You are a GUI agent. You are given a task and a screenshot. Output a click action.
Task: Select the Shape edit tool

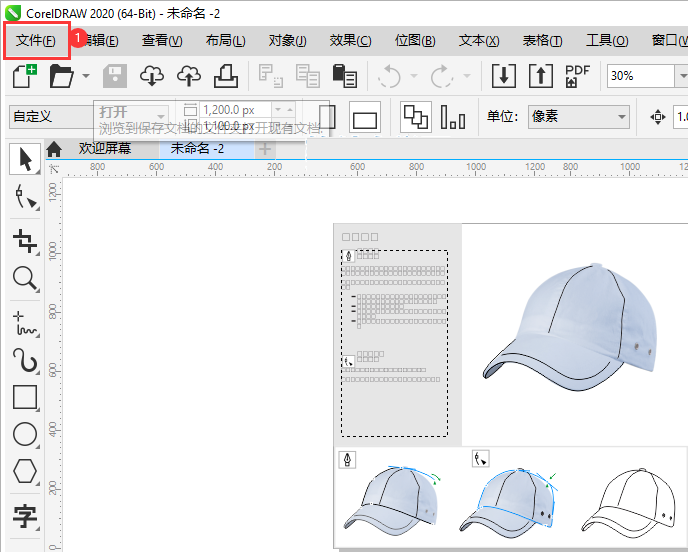pyautogui.click(x=25, y=198)
